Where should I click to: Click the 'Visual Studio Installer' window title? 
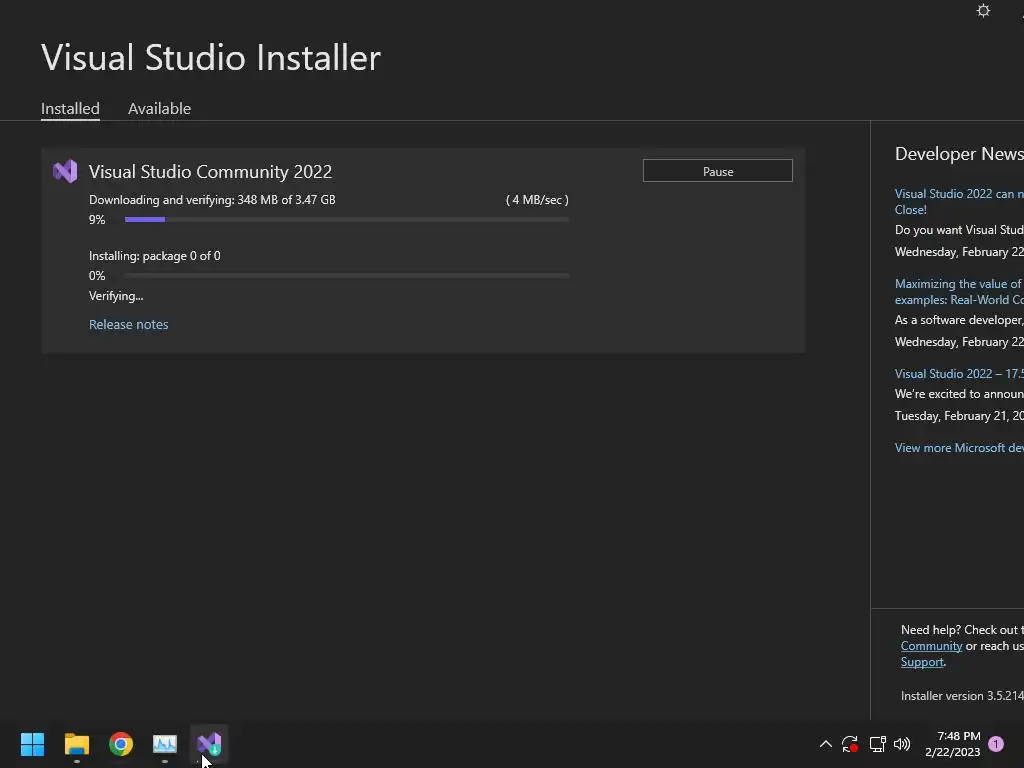(x=211, y=57)
